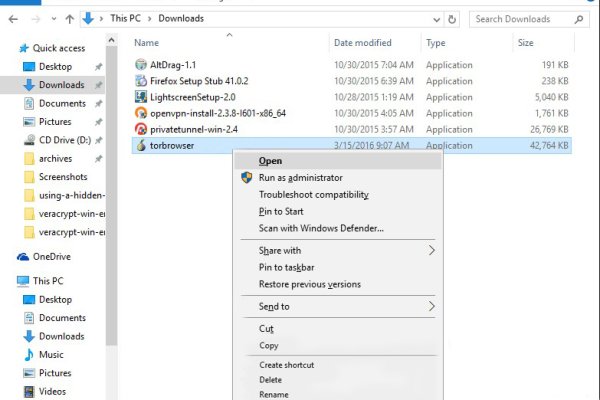Select the openvpn-install file icon
Screen dimensions: 600x400
click(141, 113)
